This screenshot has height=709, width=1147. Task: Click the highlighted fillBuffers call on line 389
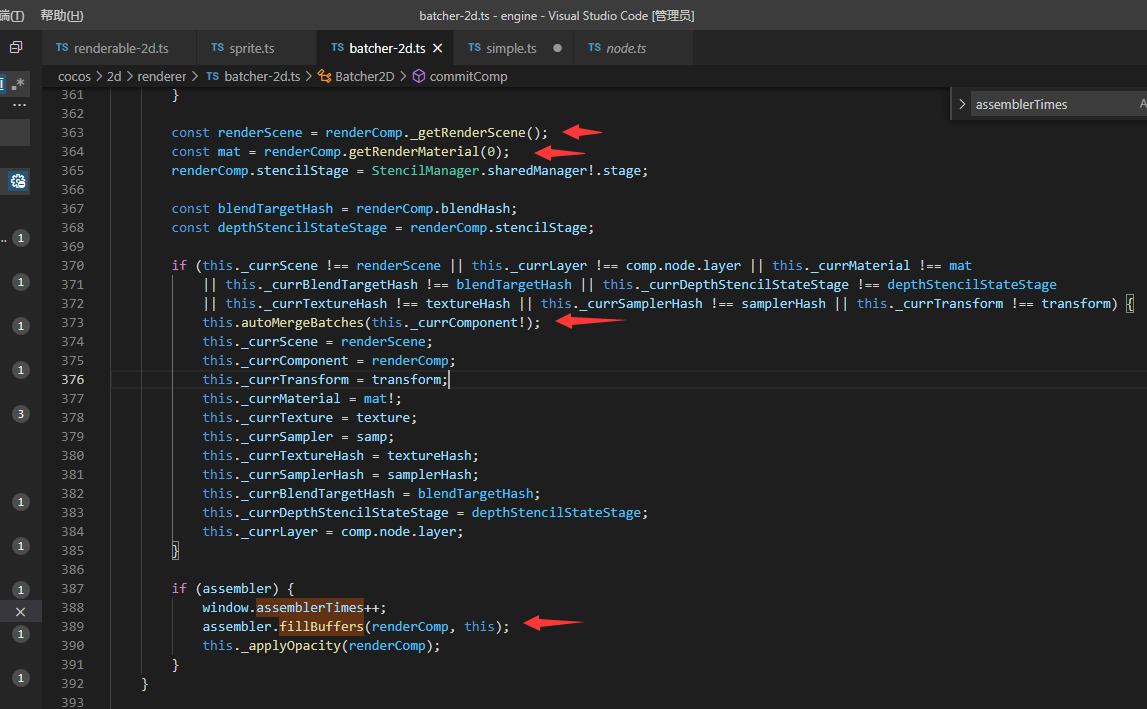click(x=320, y=626)
